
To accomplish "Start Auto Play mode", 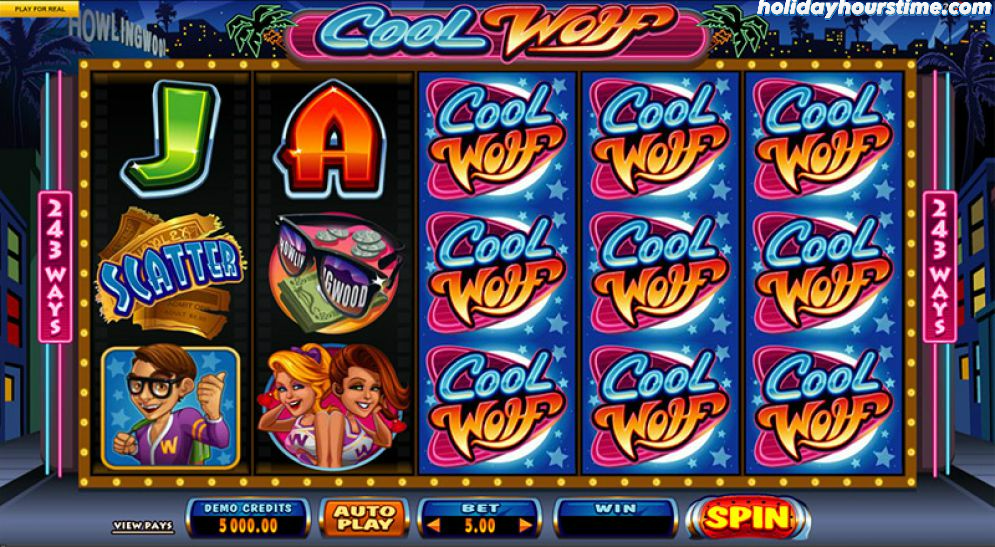I will (x=364, y=518).
